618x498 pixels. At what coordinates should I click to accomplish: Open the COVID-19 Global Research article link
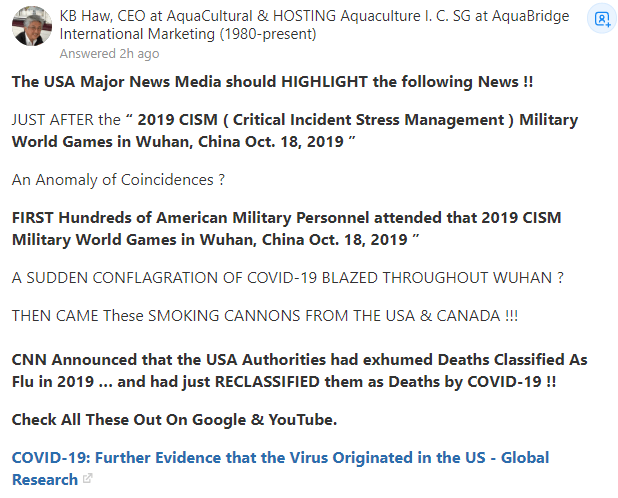click(280, 458)
